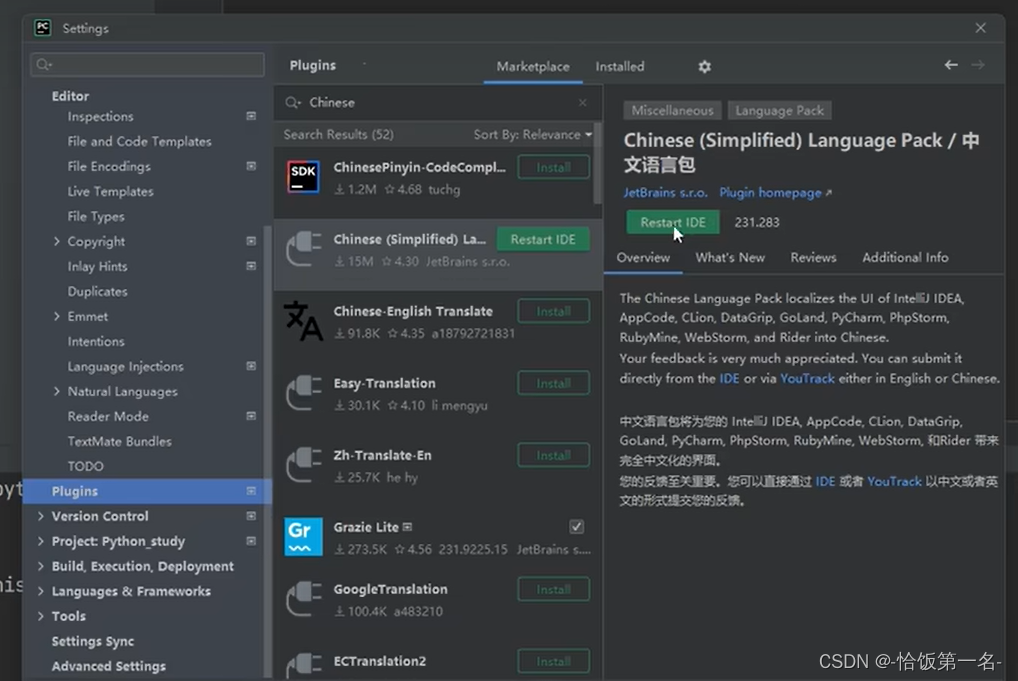Expand the Copyright tree node

pyautogui.click(x=56, y=241)
